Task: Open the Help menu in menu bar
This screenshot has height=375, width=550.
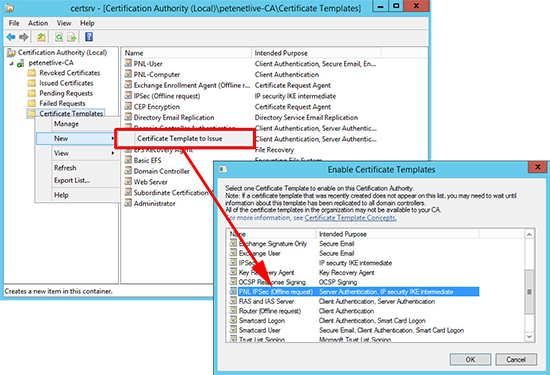Action: tap(87, 23)
